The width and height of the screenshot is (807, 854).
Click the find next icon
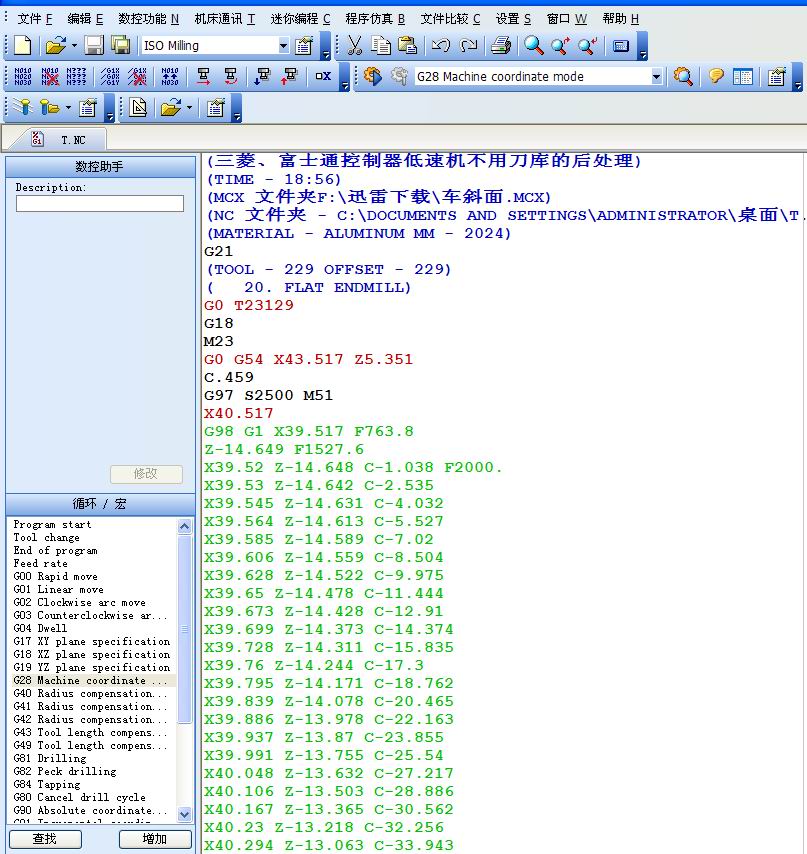point(560,46)
